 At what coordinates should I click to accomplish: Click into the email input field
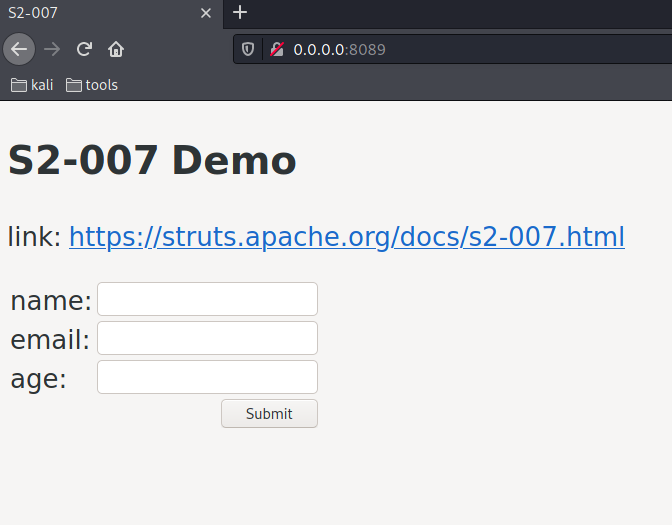[x=207, y=338]
